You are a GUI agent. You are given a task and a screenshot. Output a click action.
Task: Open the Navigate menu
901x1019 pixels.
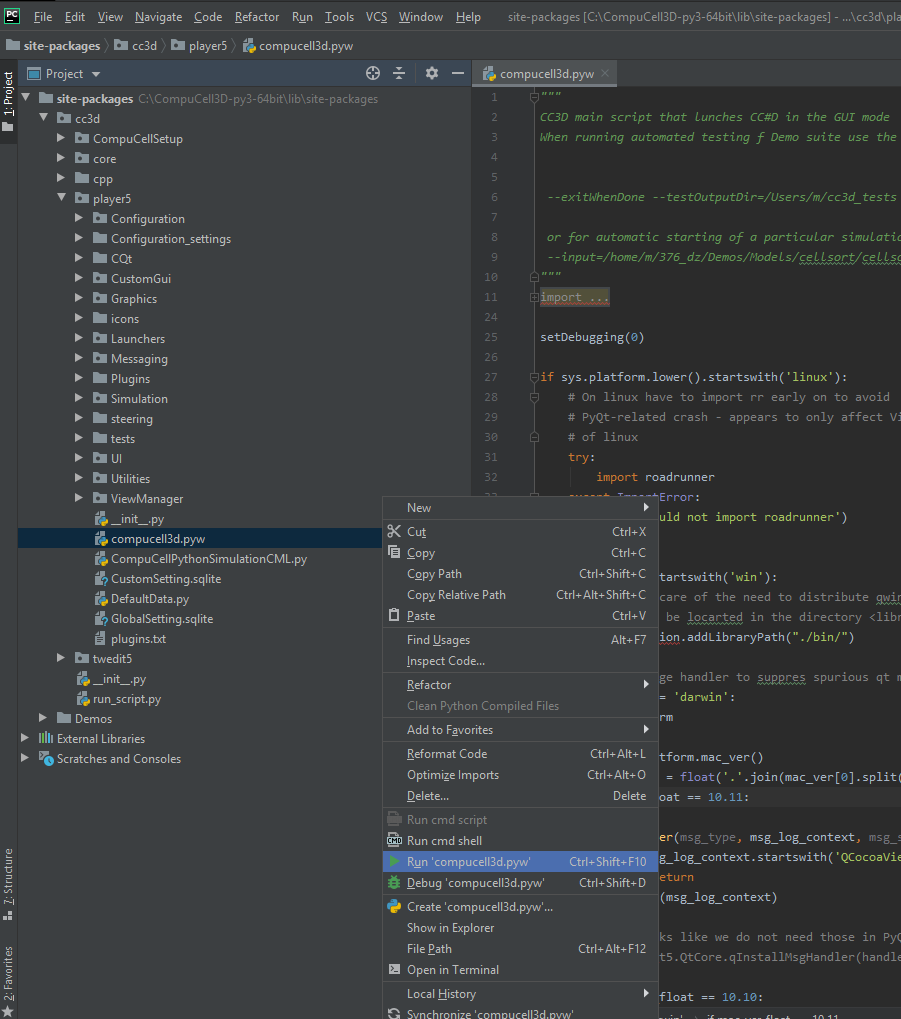(159, 17)
